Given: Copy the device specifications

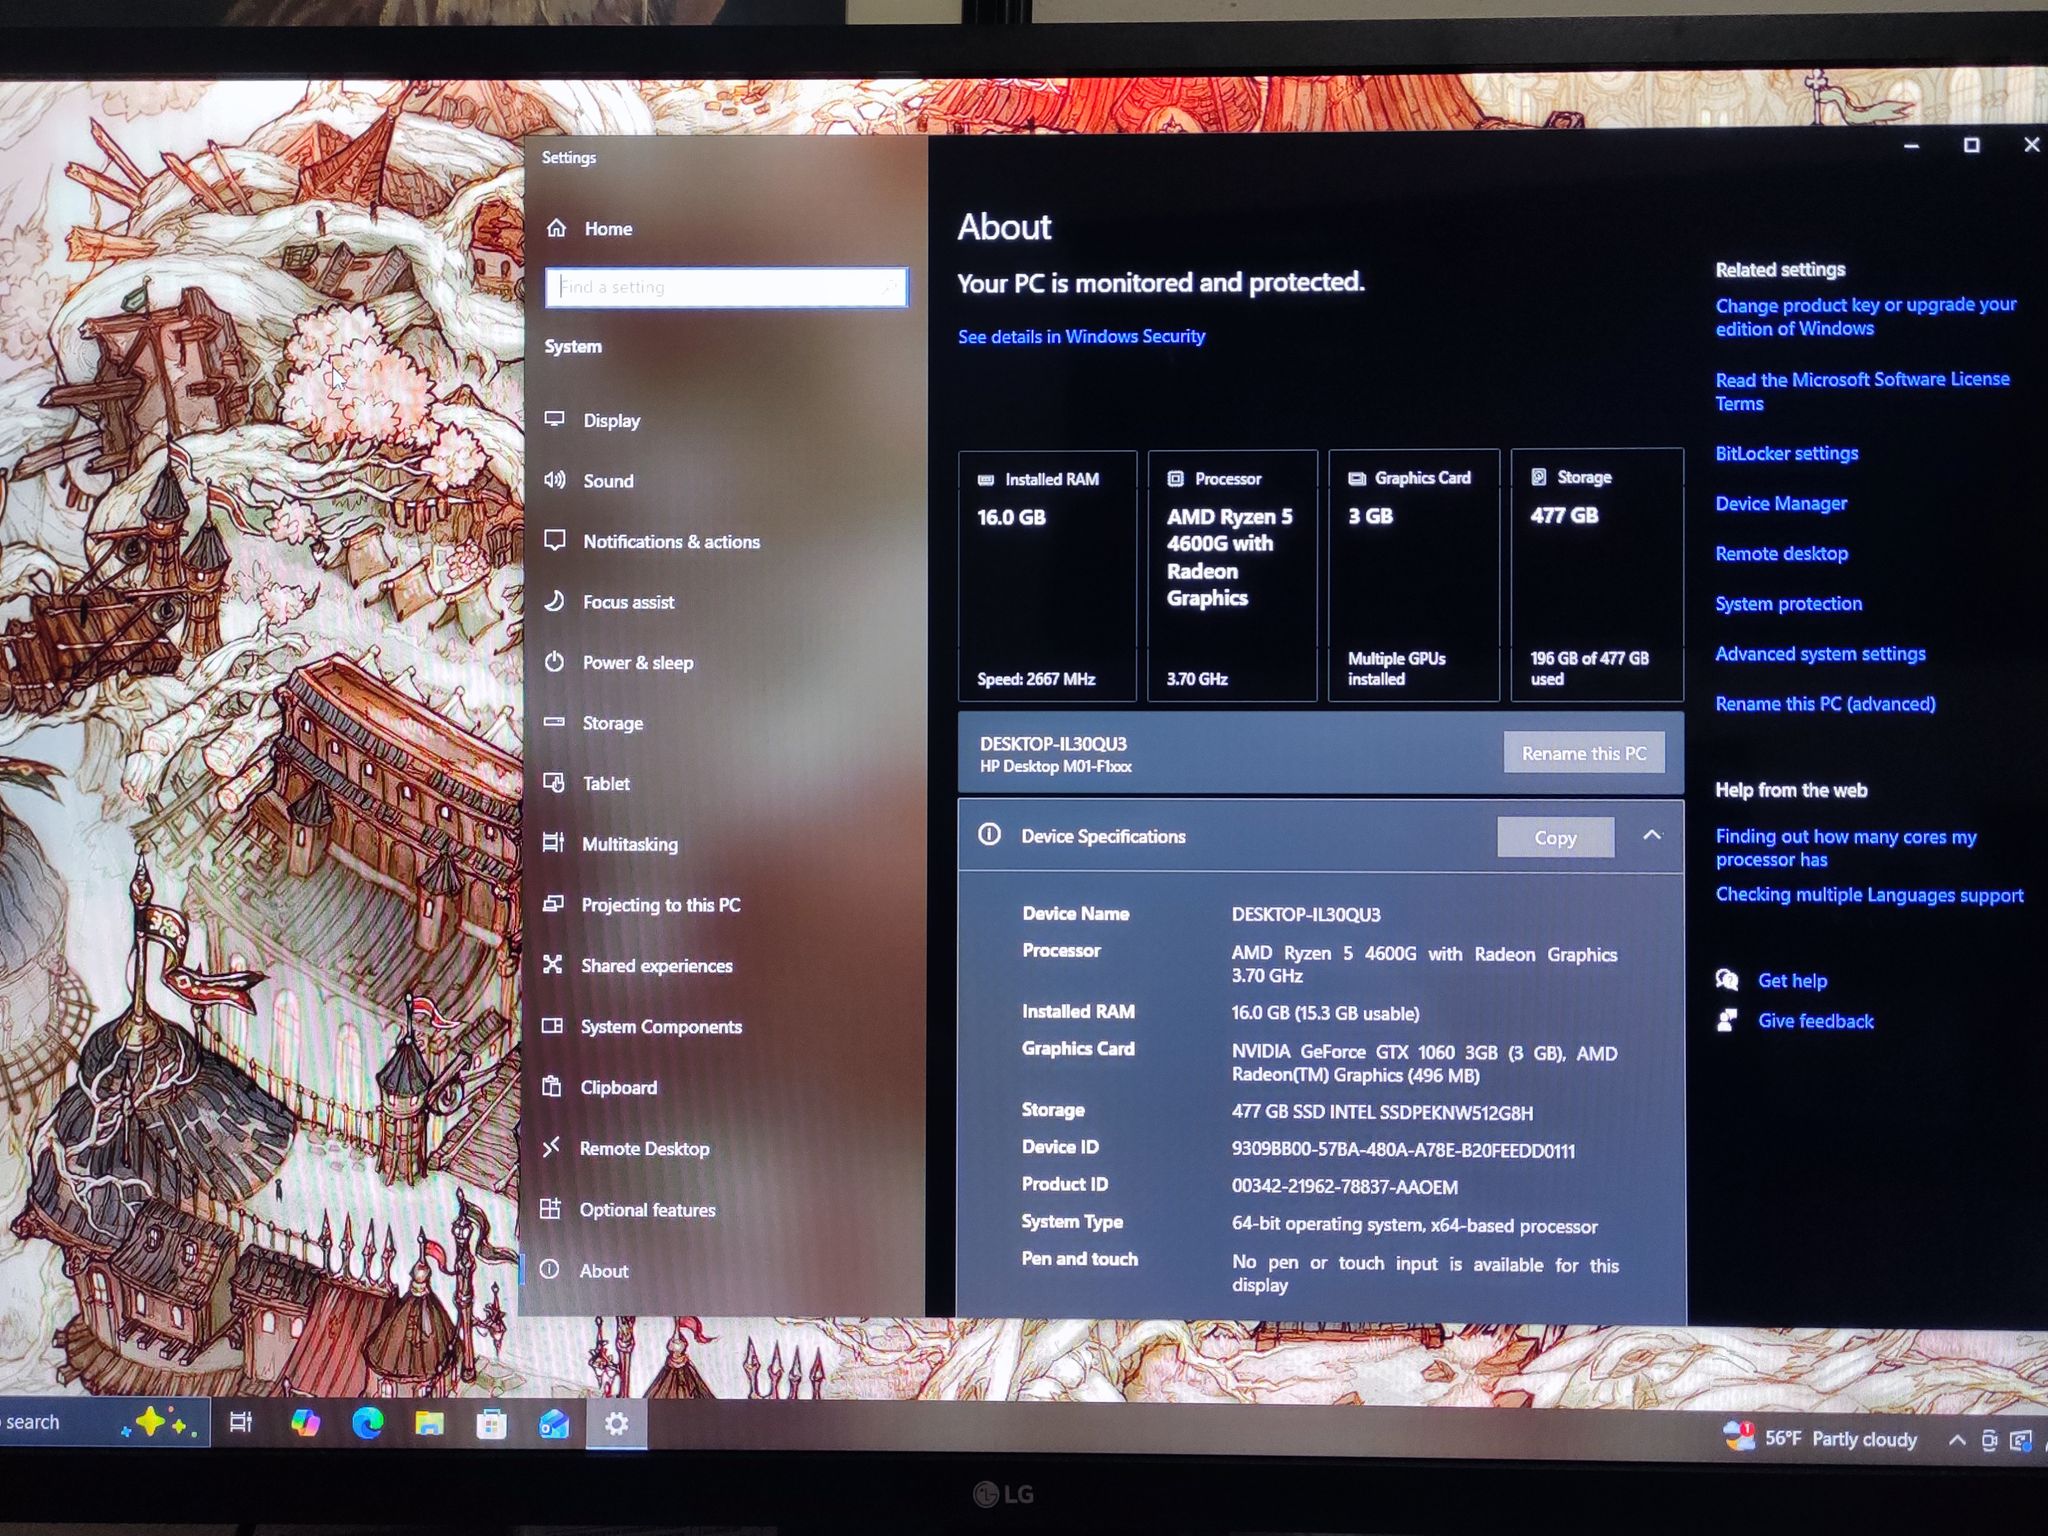Looking at the screenshot, I should [1555, 837].
